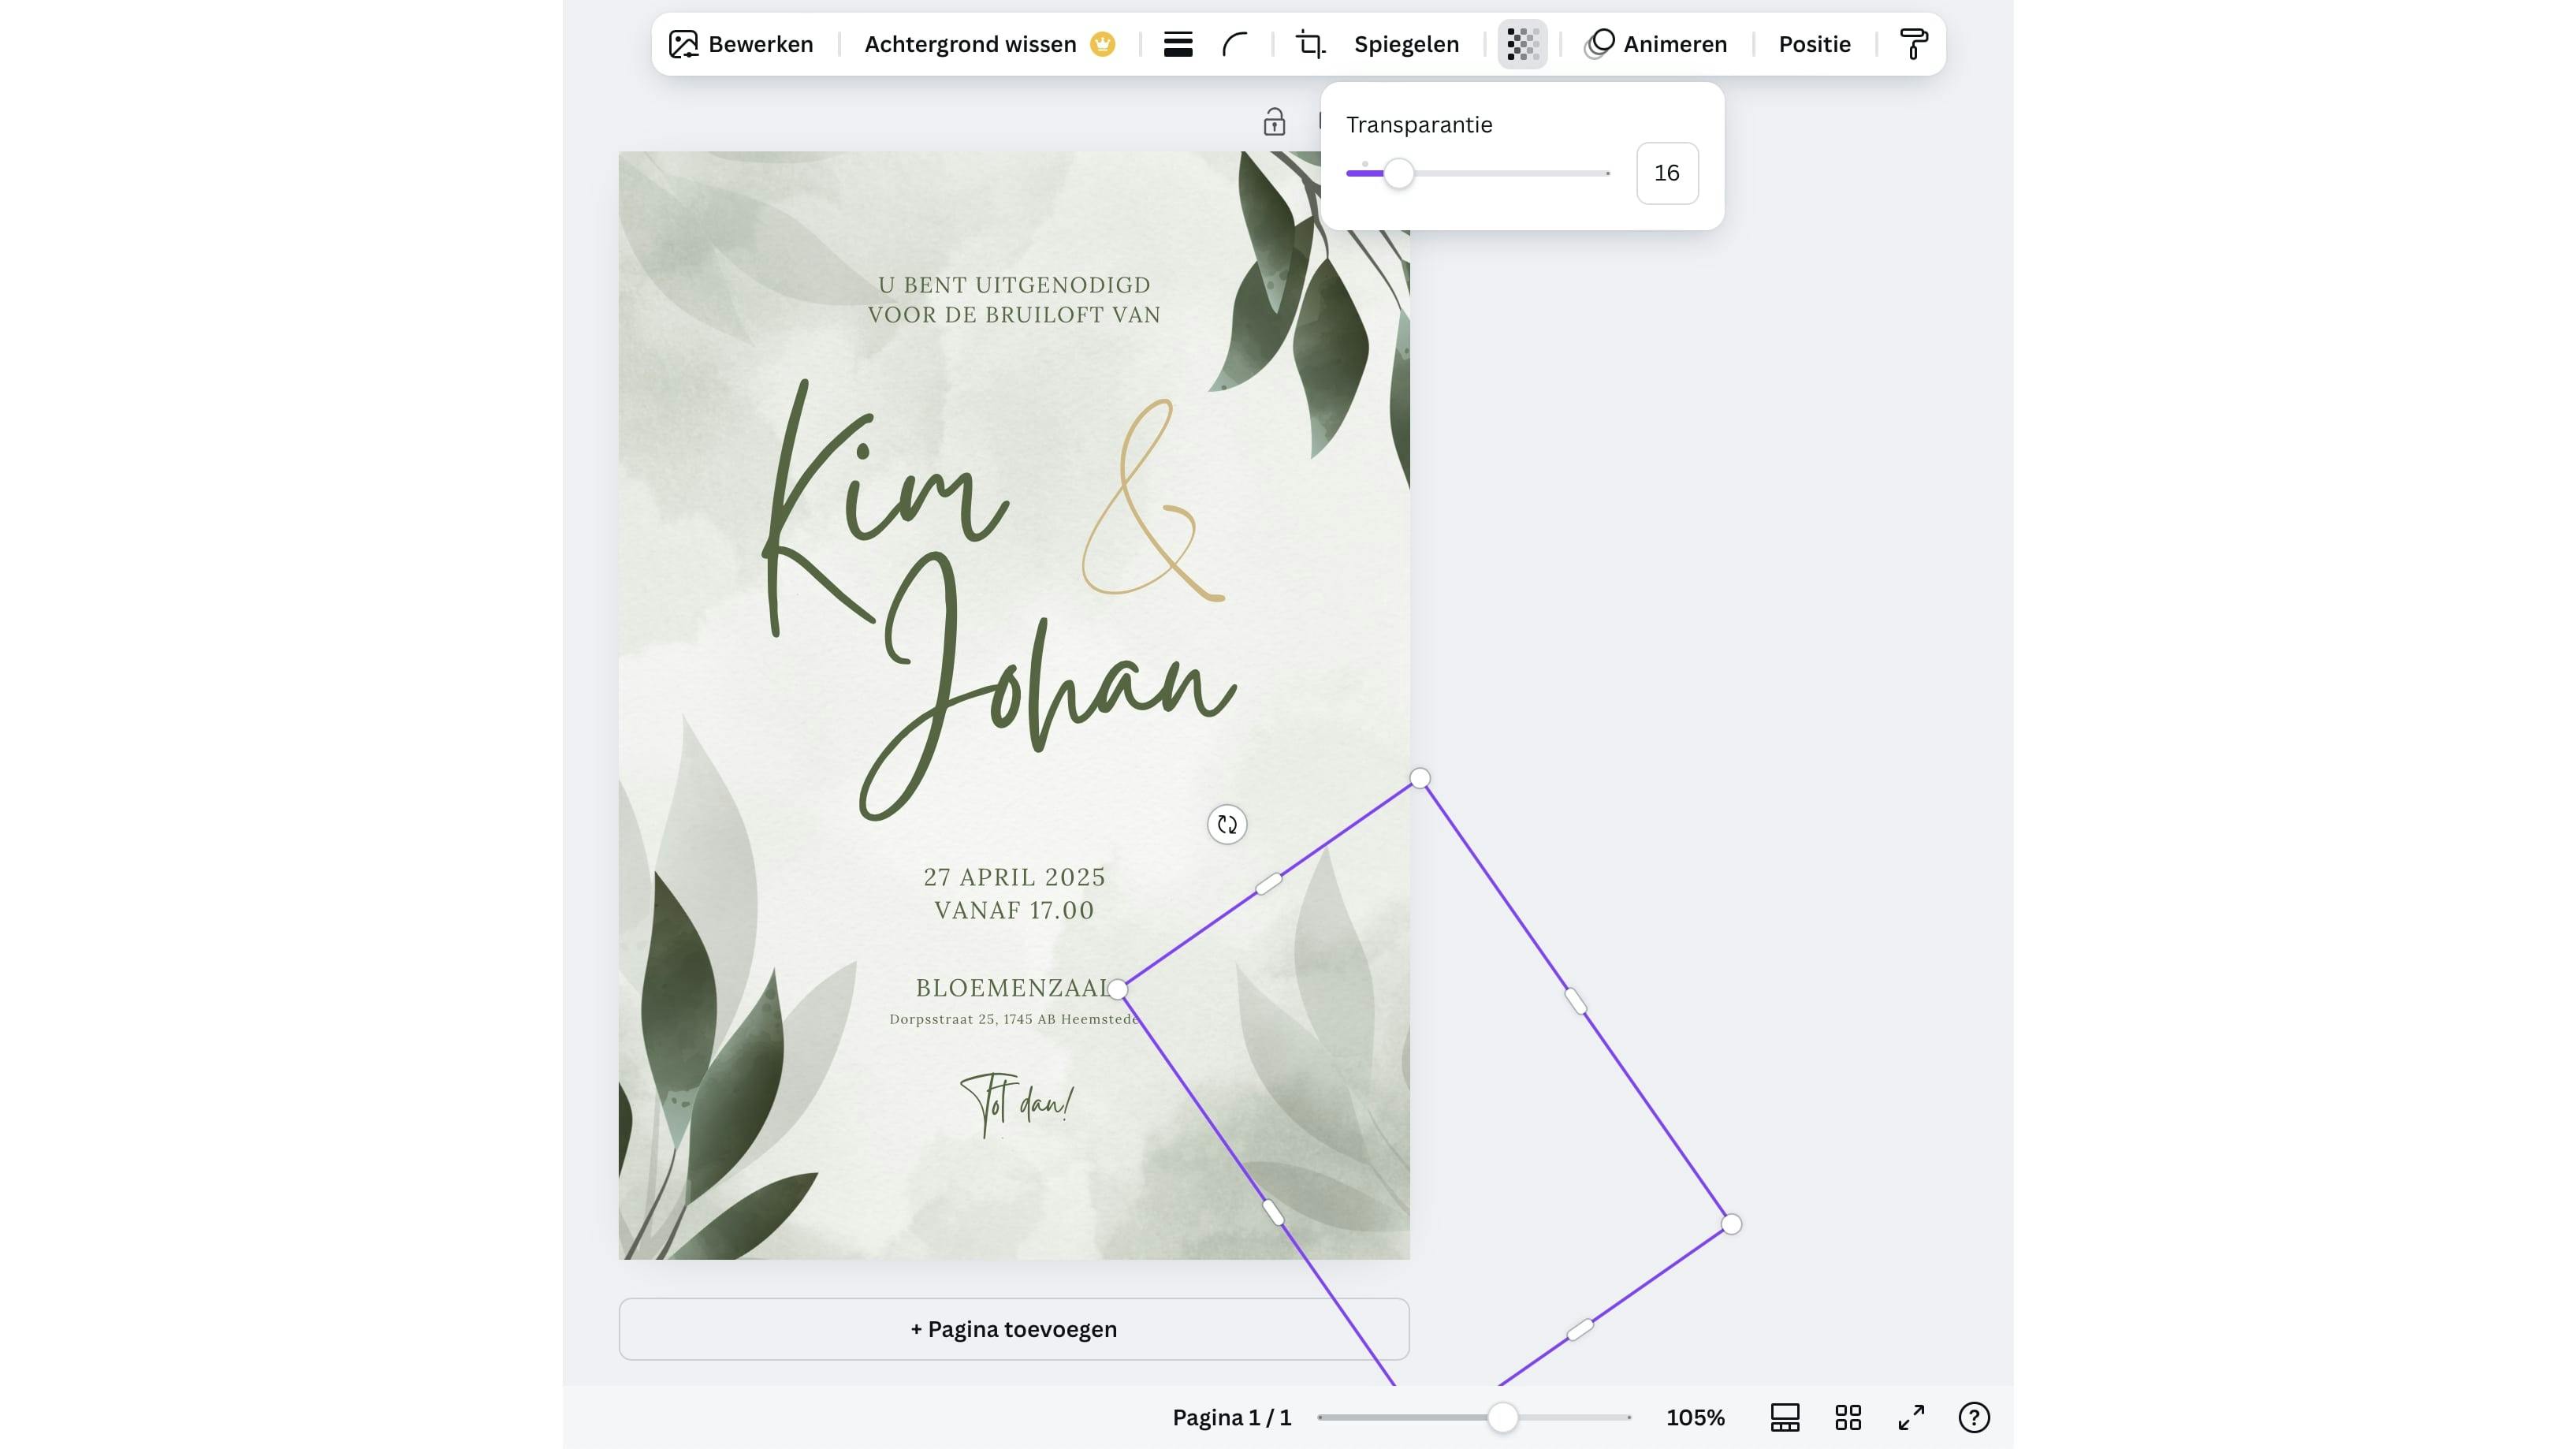Toggle the lock icon above the page
The height and width of the screenshot is (1449, 2576).
(x=1273, y=122)
